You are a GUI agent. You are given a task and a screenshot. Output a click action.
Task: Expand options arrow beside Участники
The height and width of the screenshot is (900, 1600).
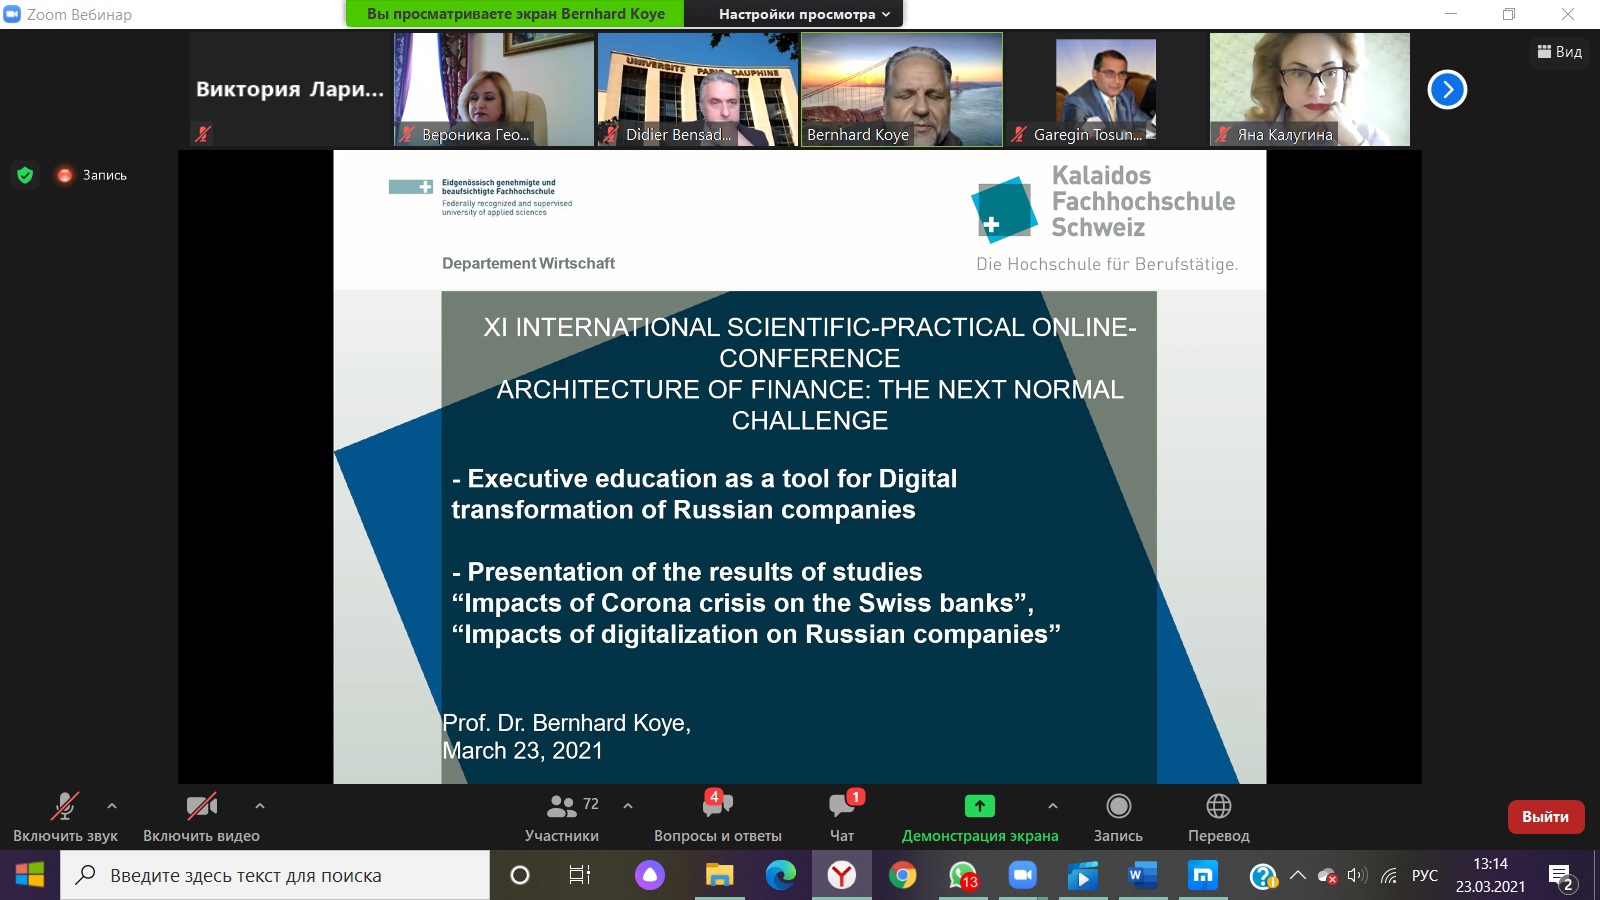628,805
